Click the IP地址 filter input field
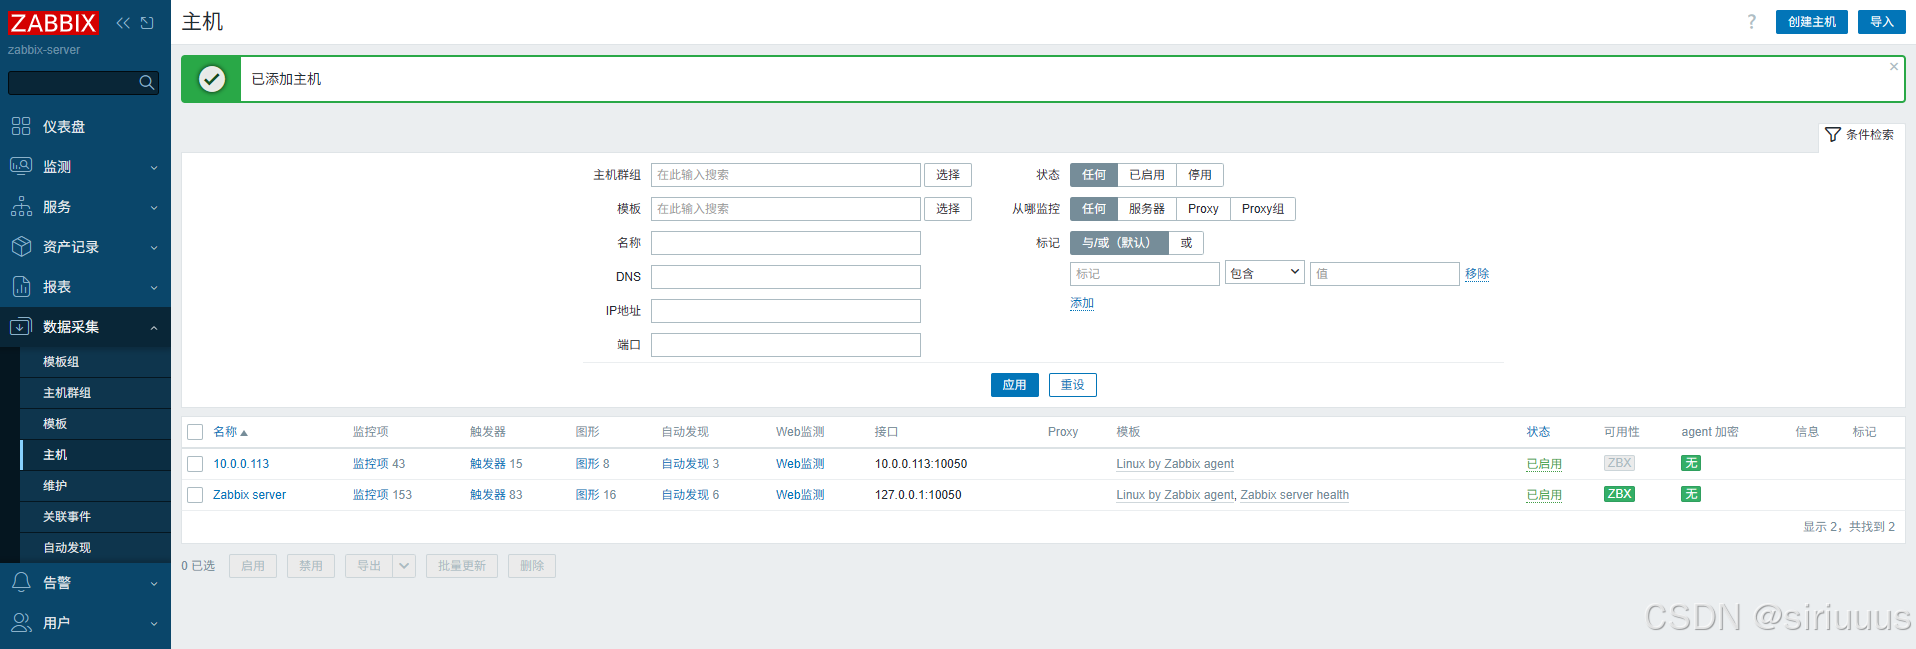Image resolution: width=1916 pixels, height=649 pixels. pyautogui.click(x=786, y=311)
